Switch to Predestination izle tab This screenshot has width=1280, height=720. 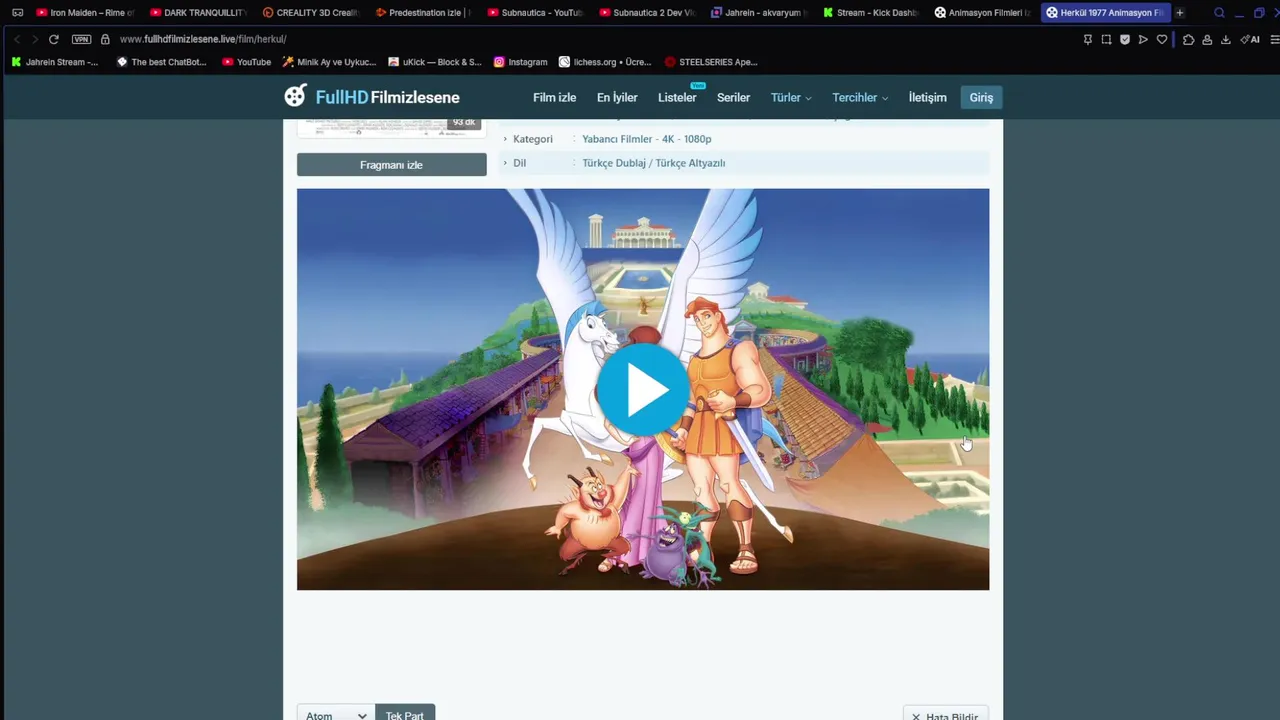tap(422, 13)
